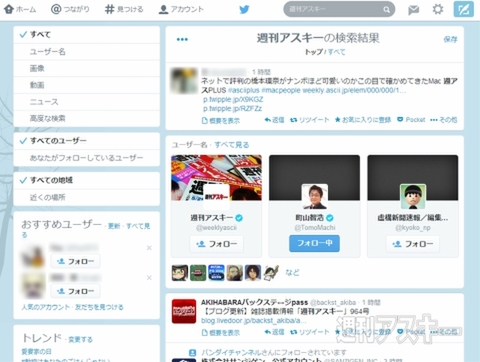
Task: Click など after the avatar row
Action: (292, 272)
